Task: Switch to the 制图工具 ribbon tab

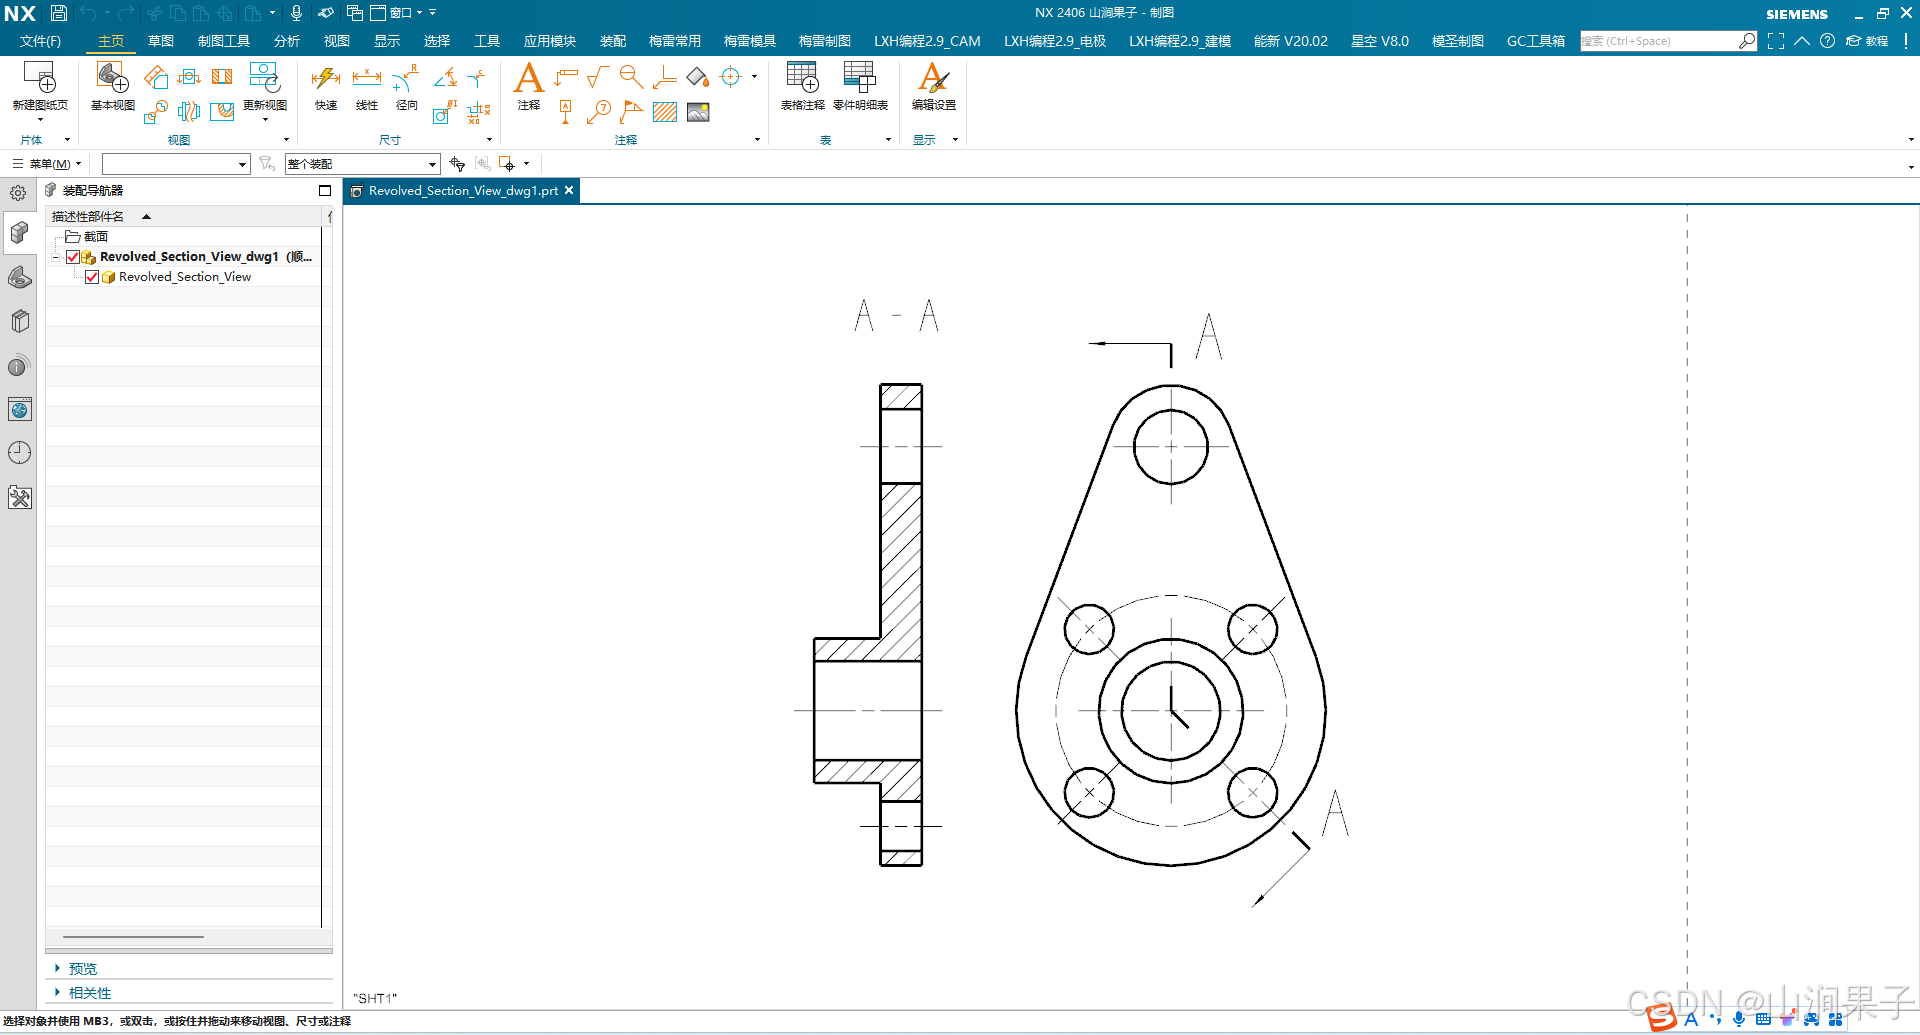Action: pyautogui.click(x=224, y=41)
